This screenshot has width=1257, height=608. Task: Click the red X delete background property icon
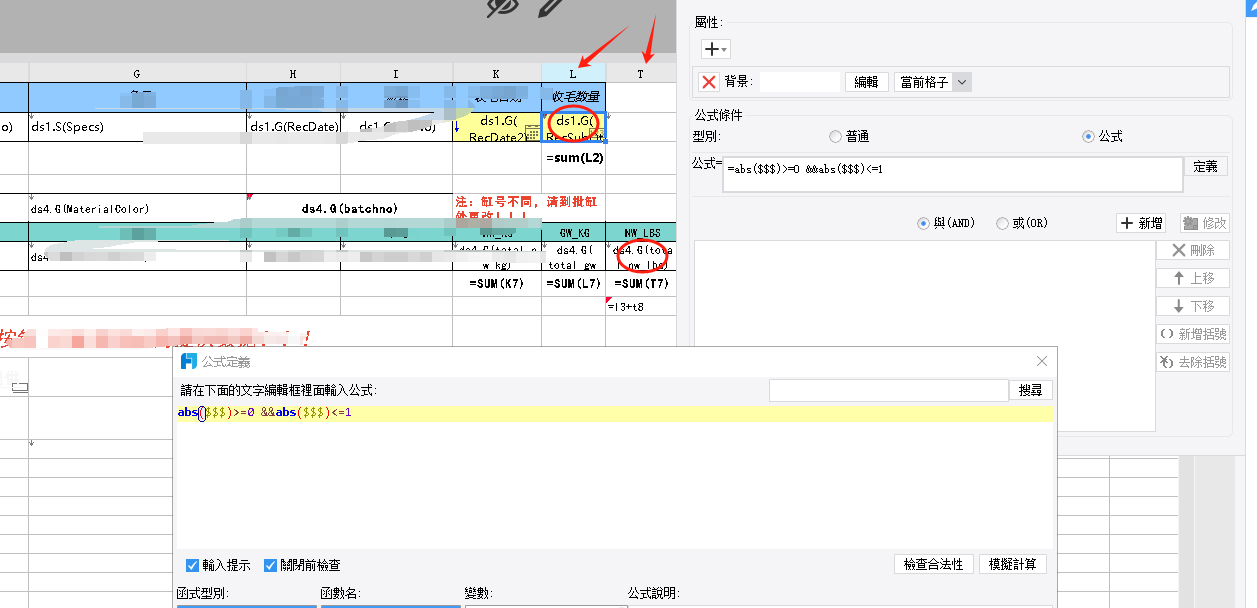coord(708,82)
